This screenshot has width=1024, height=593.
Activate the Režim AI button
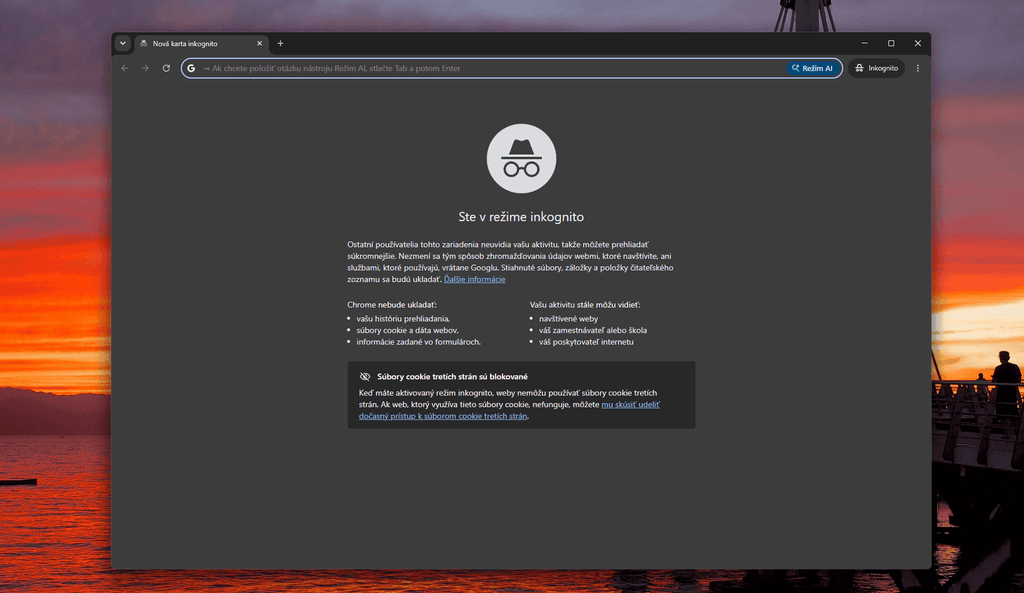click(x=812, y=68)
